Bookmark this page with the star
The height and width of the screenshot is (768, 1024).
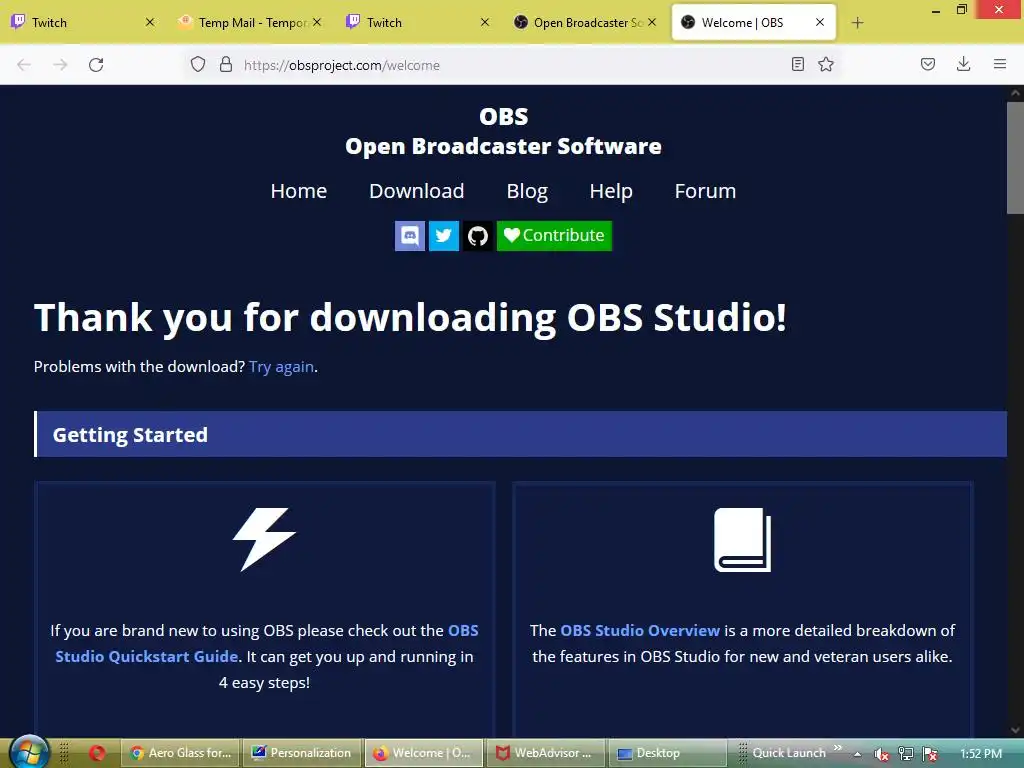[x=825, y=64]
